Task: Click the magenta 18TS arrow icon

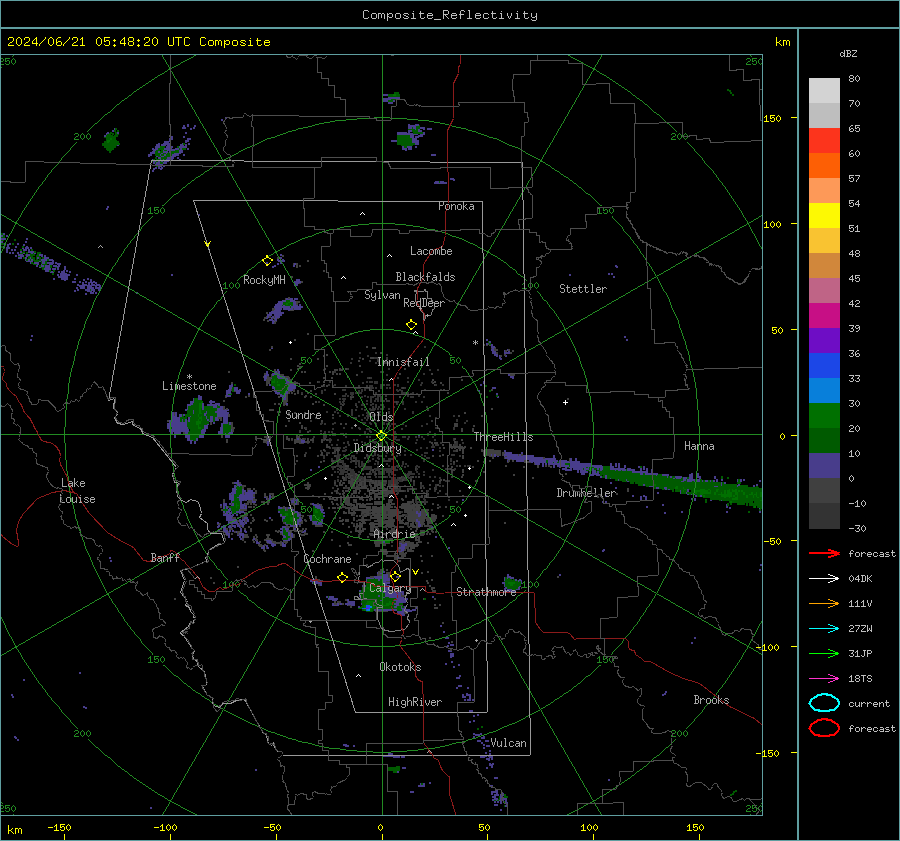Action: (824, 679)
